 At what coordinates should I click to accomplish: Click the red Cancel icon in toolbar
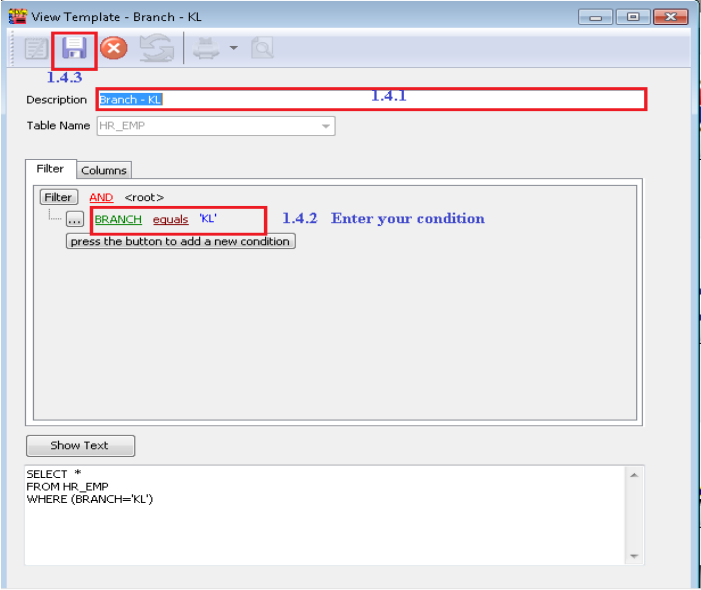coord(114,48)
